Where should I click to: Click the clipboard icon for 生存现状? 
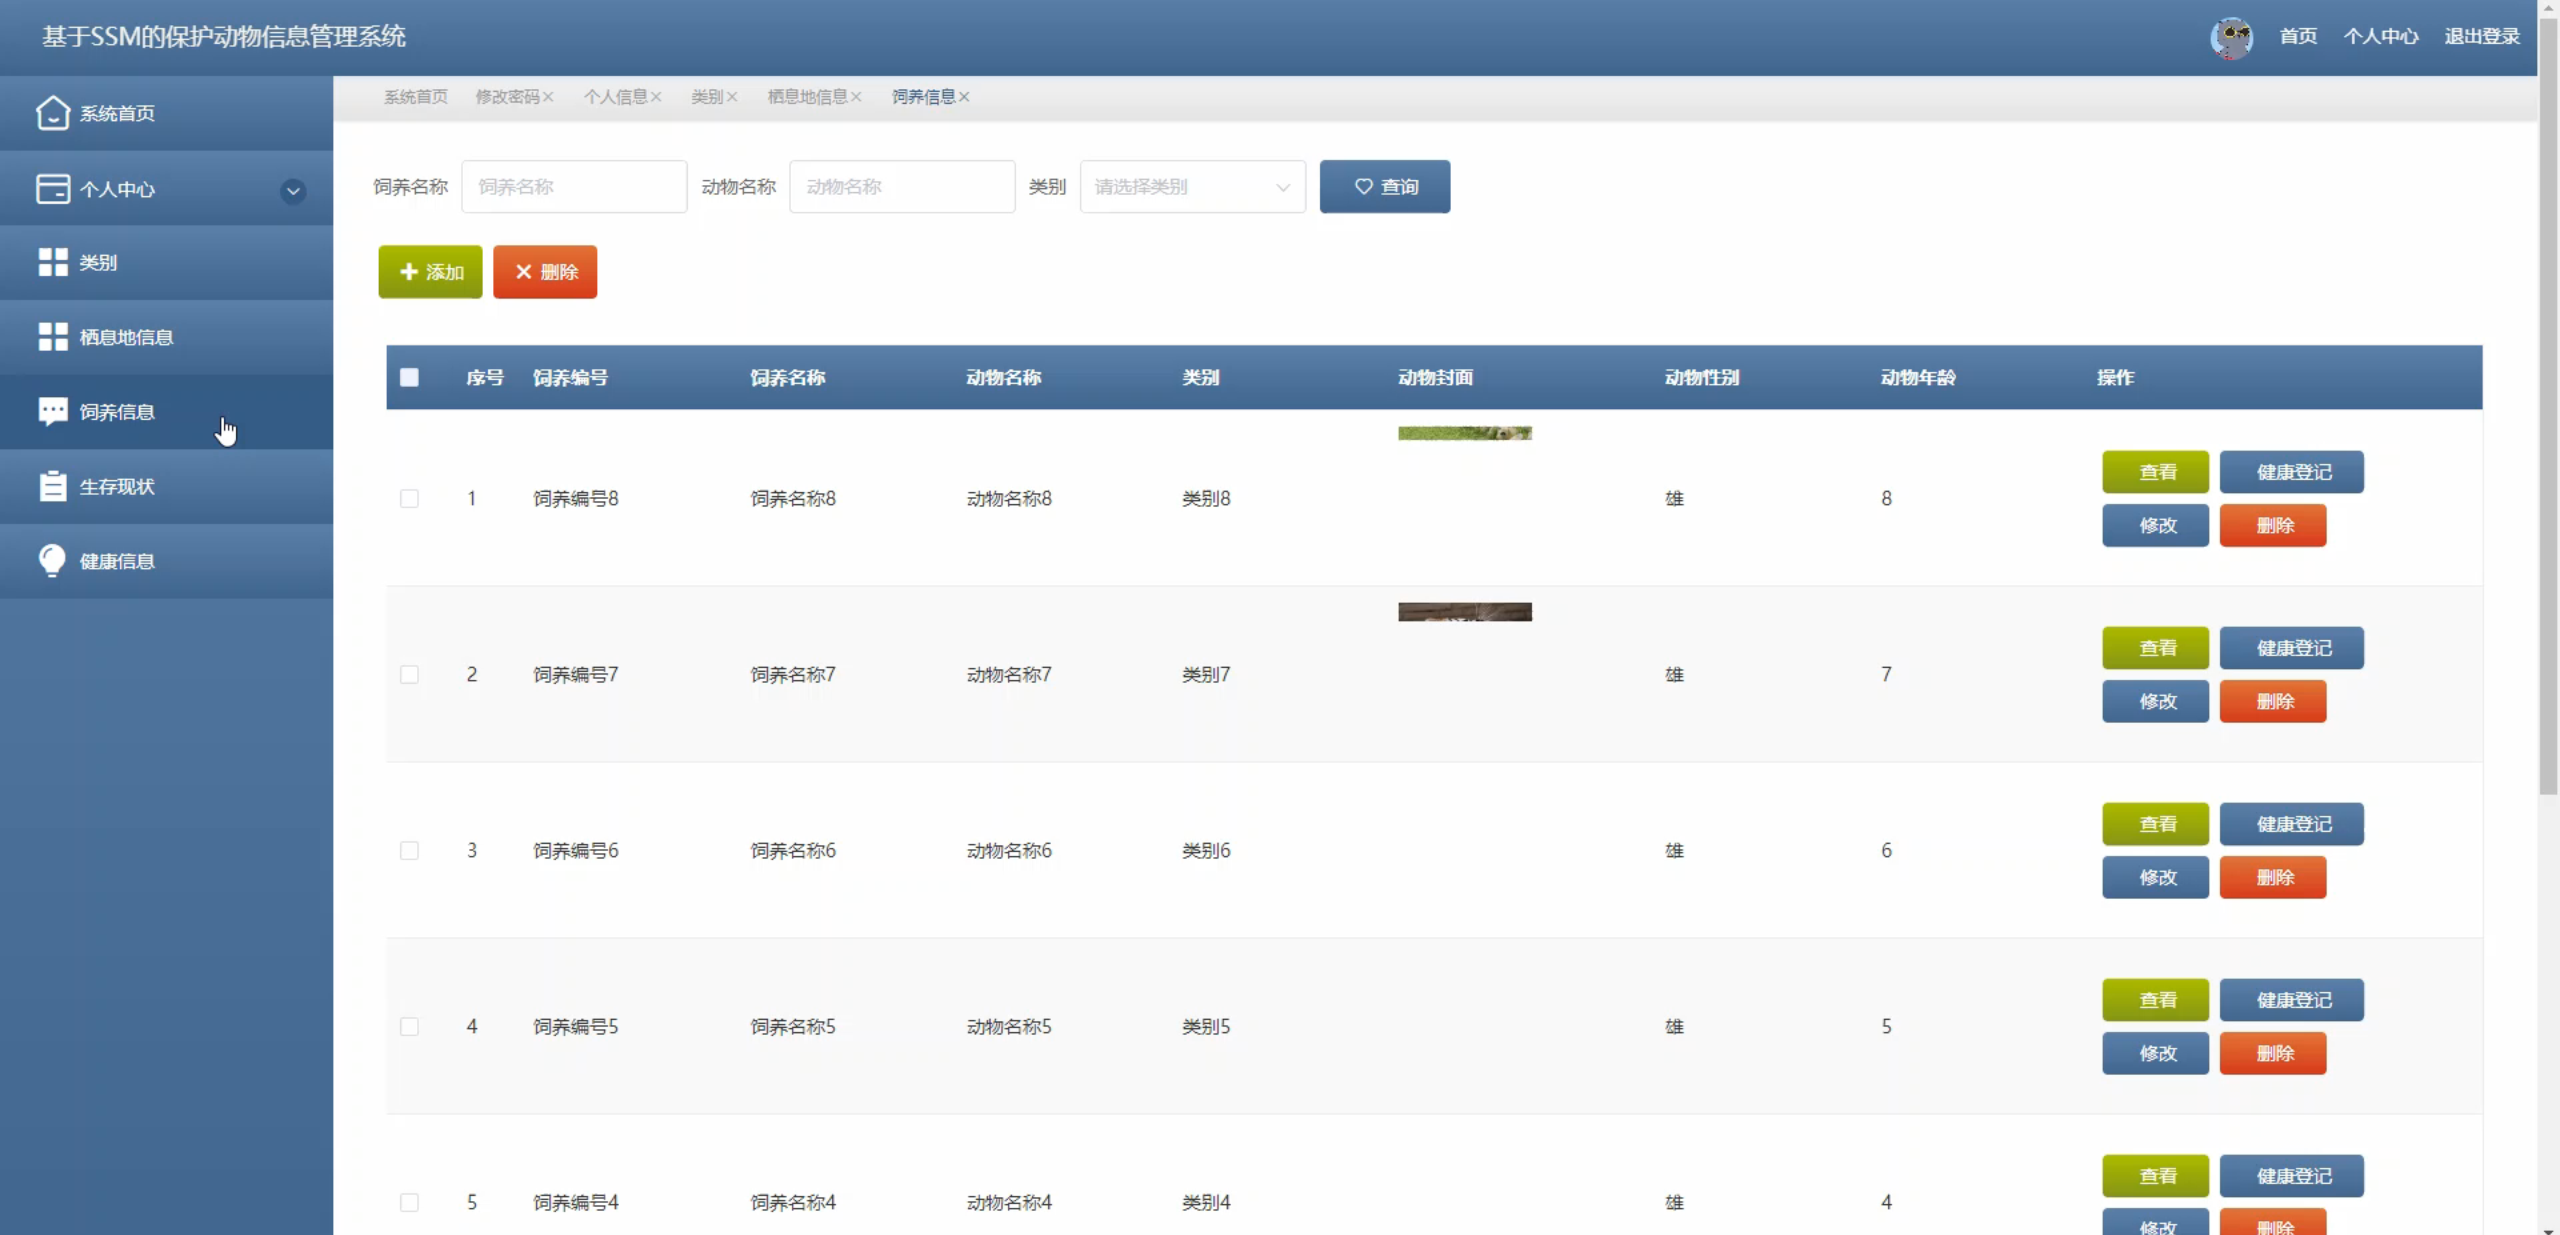point(53,486)
